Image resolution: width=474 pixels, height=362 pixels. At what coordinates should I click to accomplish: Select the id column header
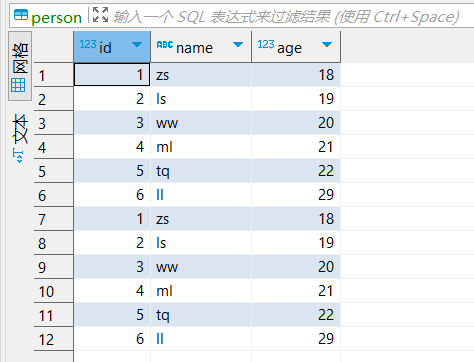[x=112, y=47]
